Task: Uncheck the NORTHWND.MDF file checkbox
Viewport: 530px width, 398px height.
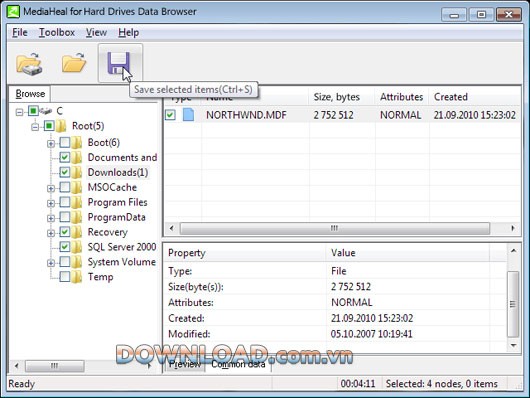Action: (x=170, y=115)
